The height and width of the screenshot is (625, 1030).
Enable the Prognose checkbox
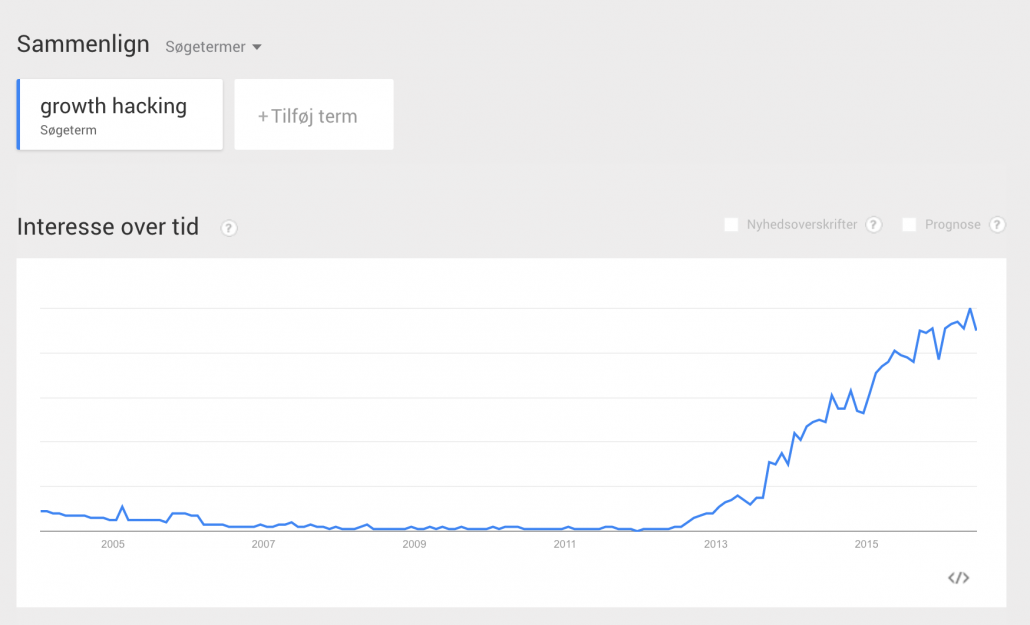coord(909,225)
